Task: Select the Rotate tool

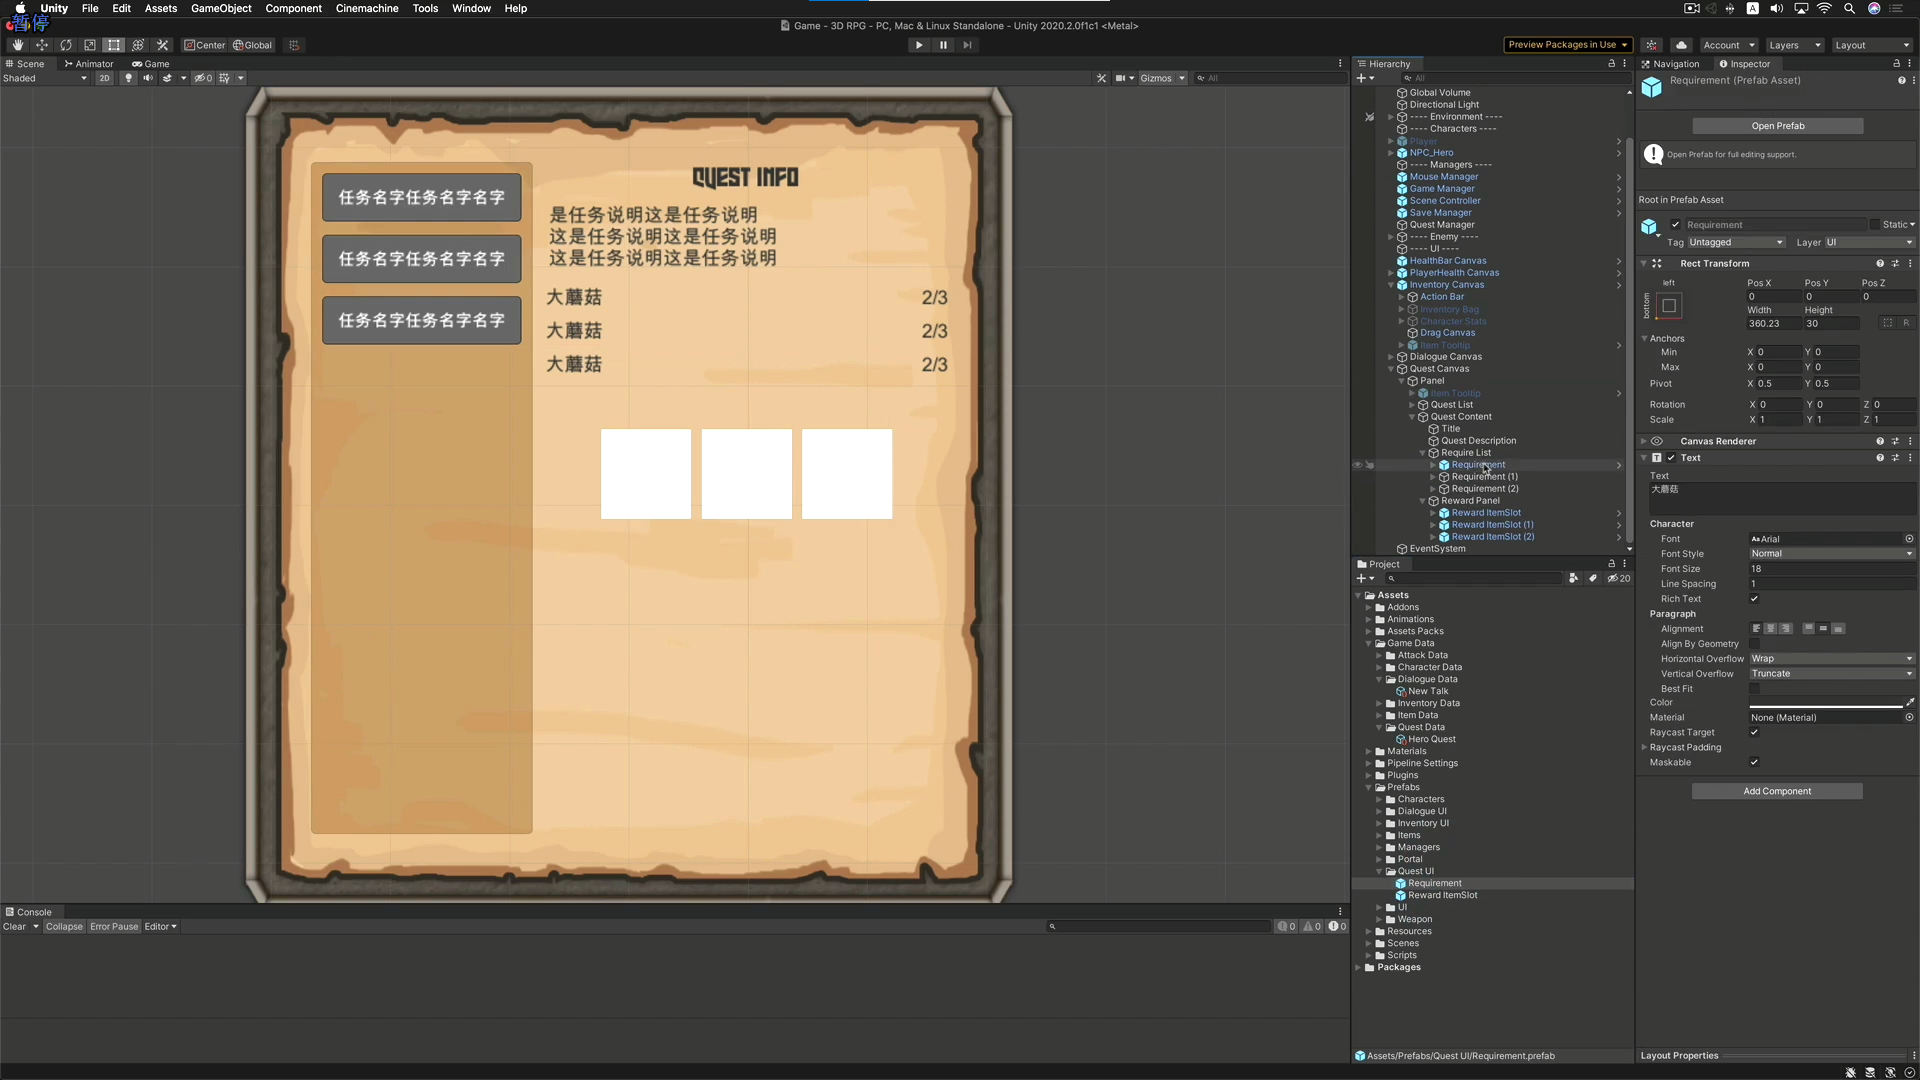Action: point(66,45)
